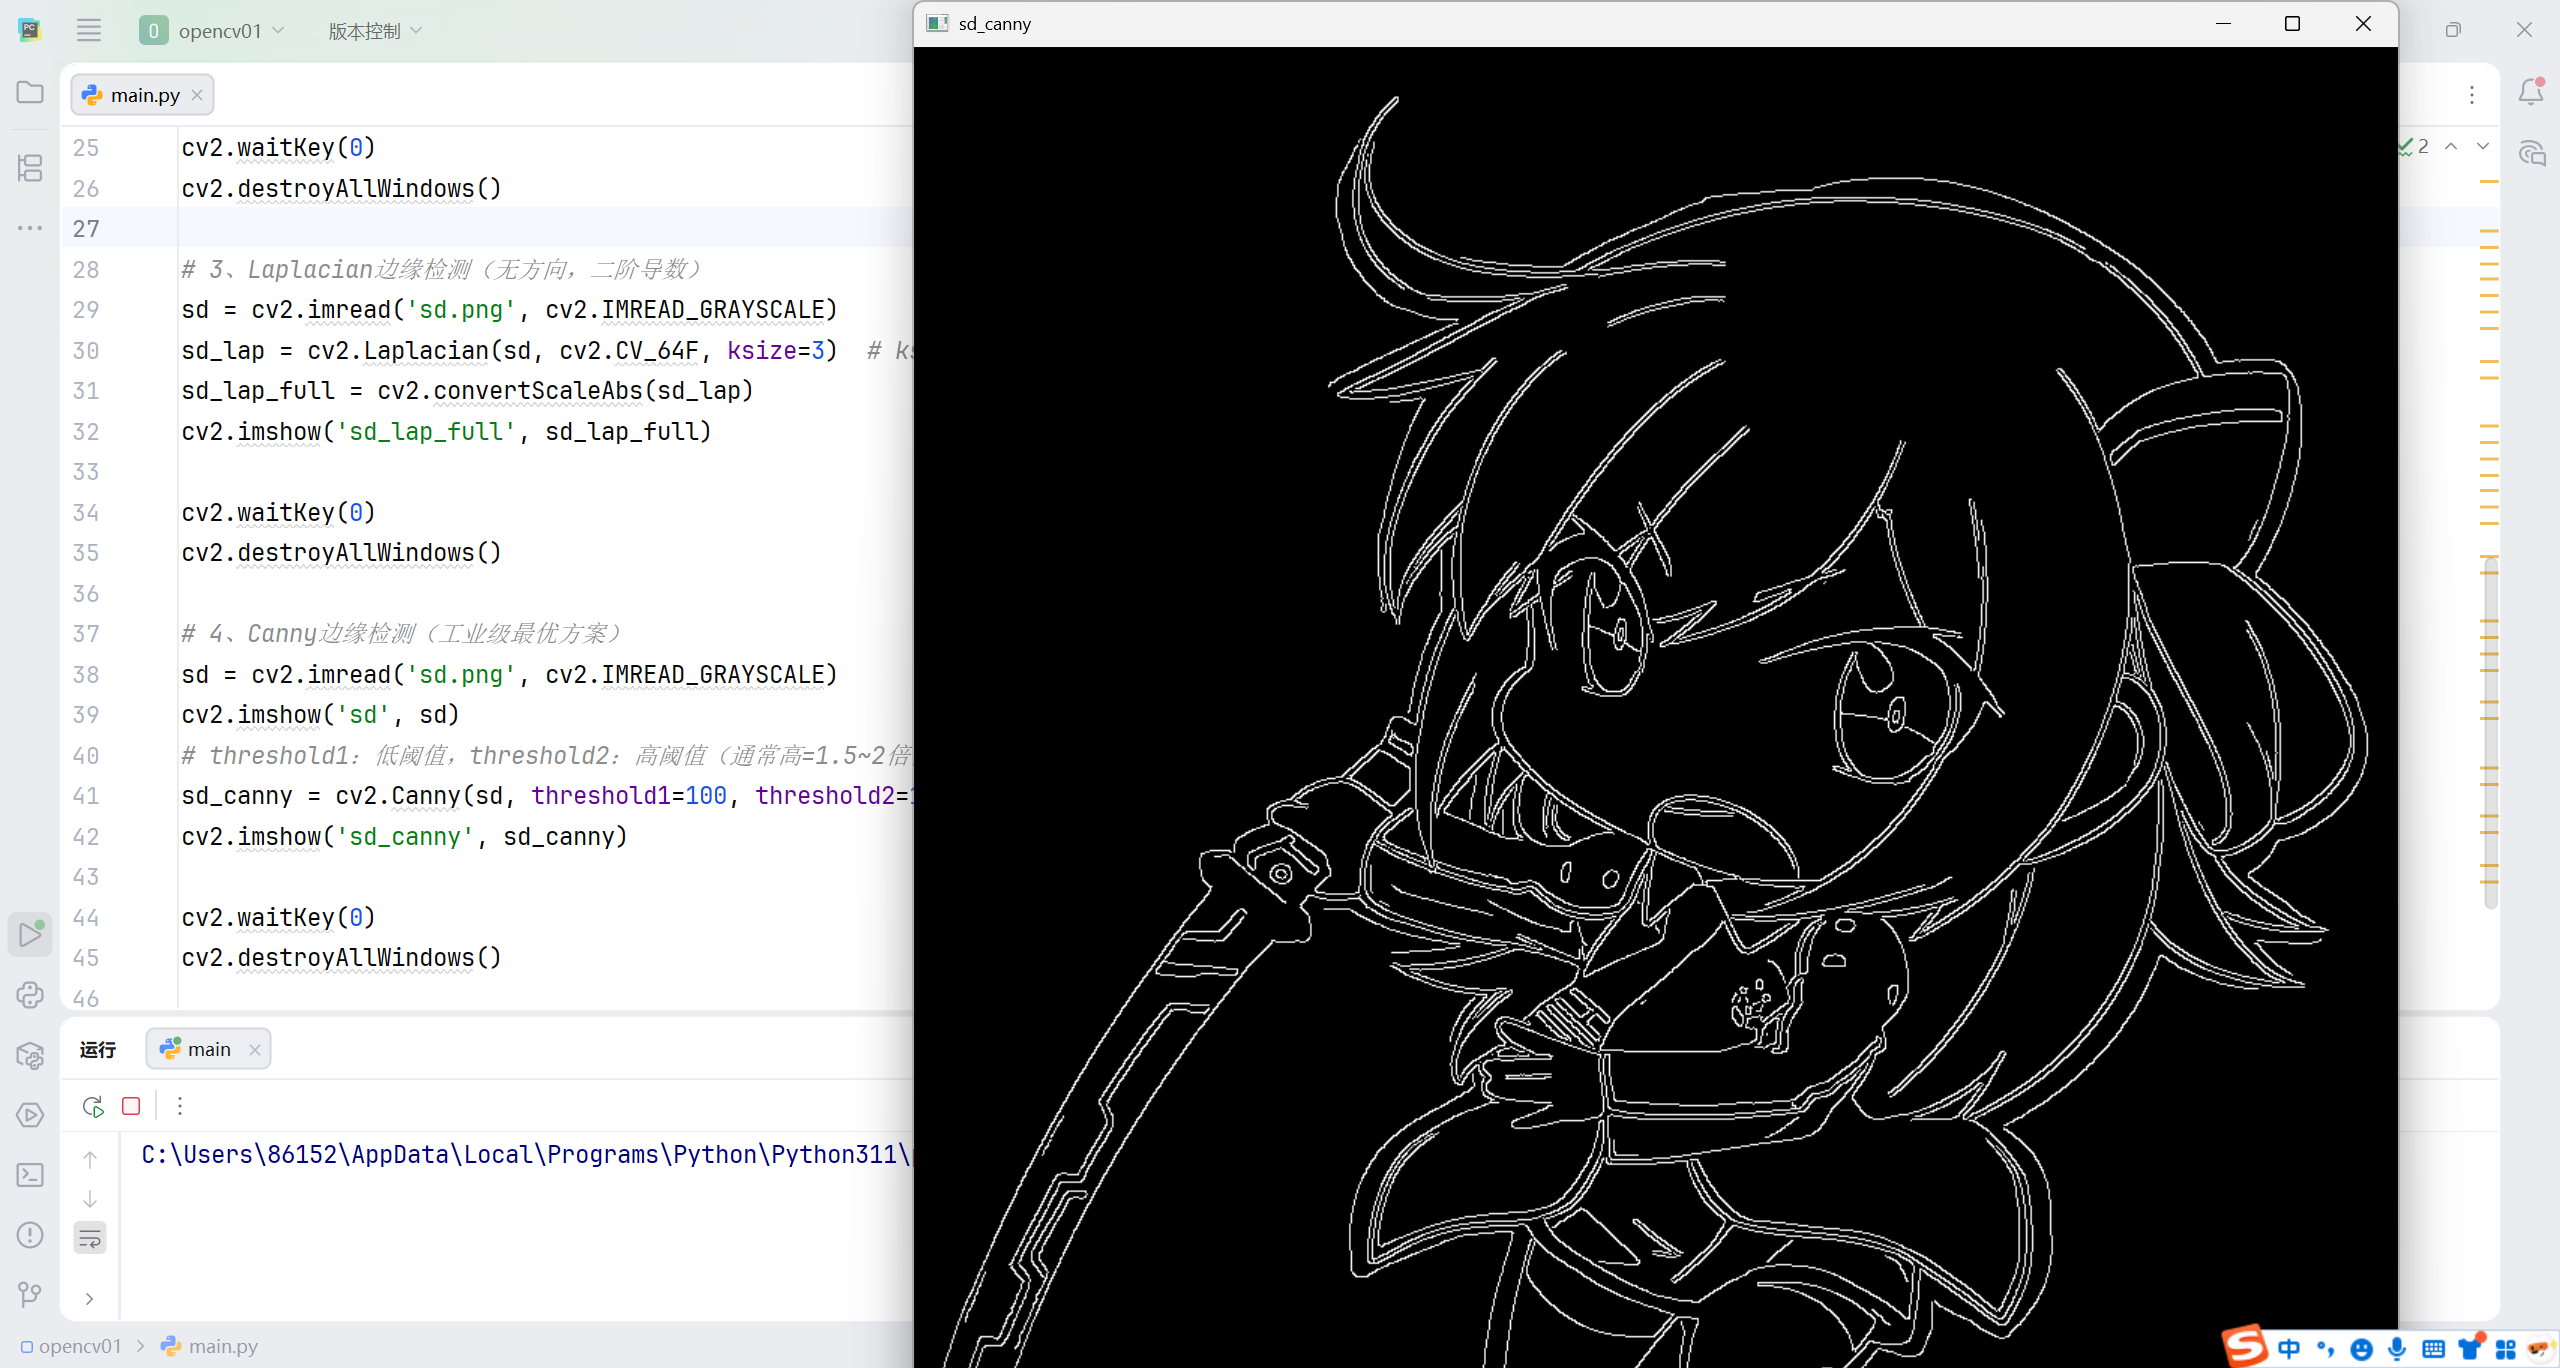Click opencv01 in breadcrumb bar

[78, 1346]
